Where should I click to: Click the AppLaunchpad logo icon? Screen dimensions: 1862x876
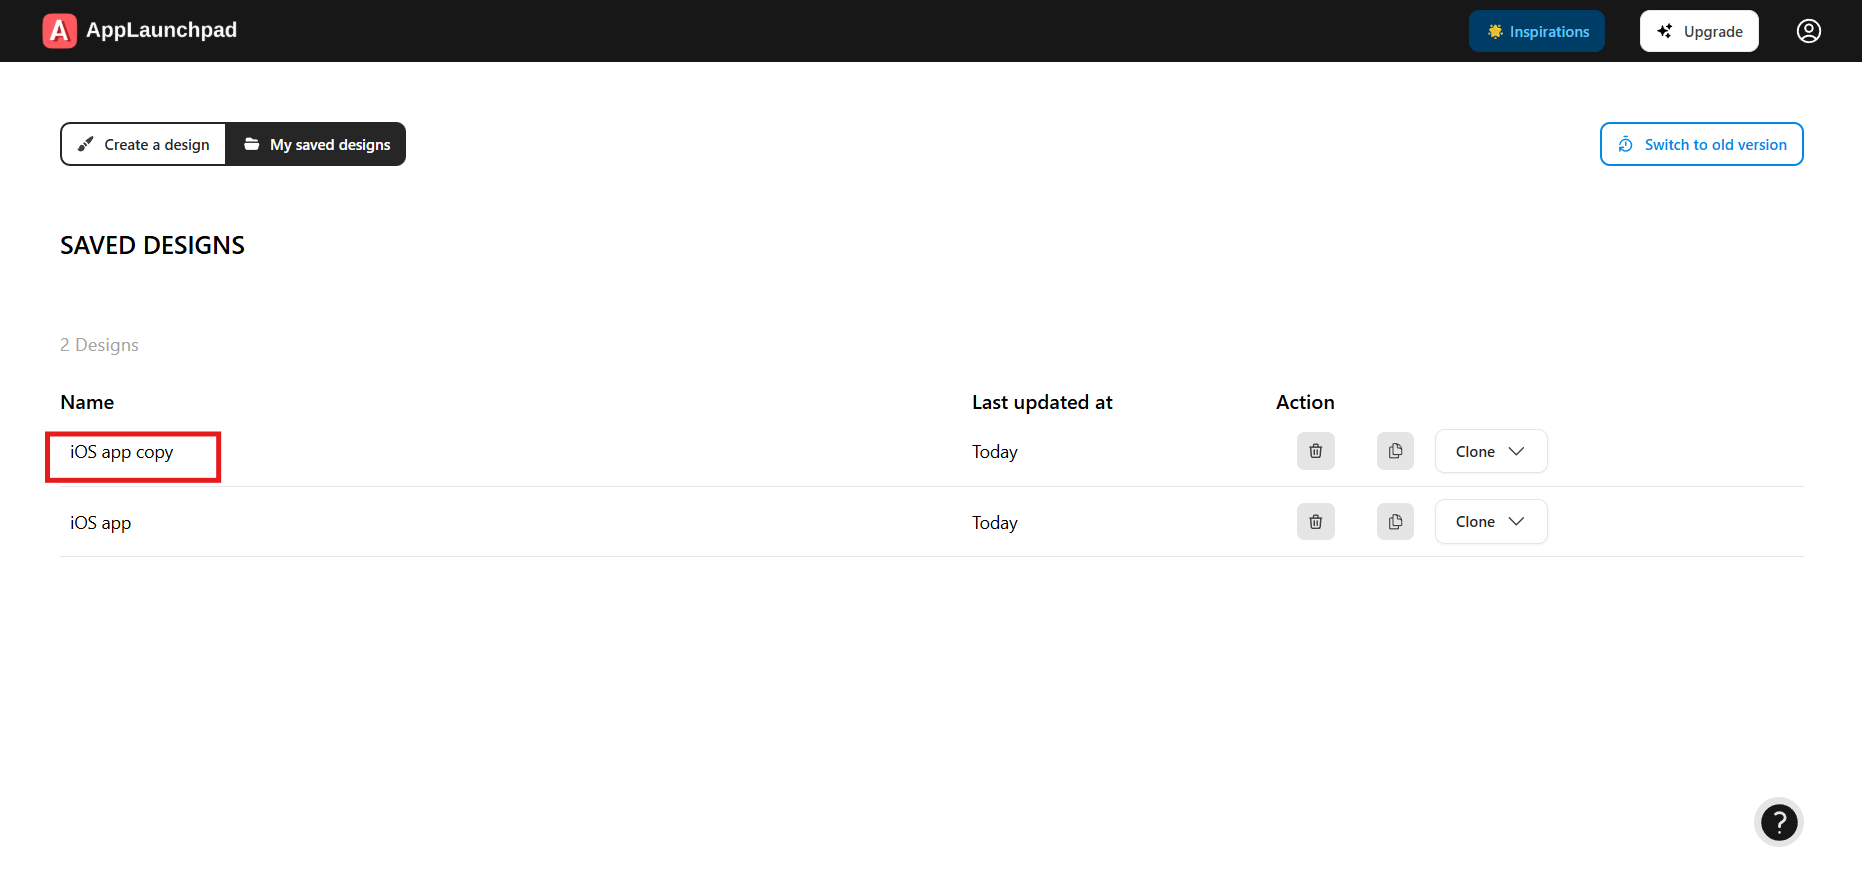pyautogui.click(x=59, y=31)
